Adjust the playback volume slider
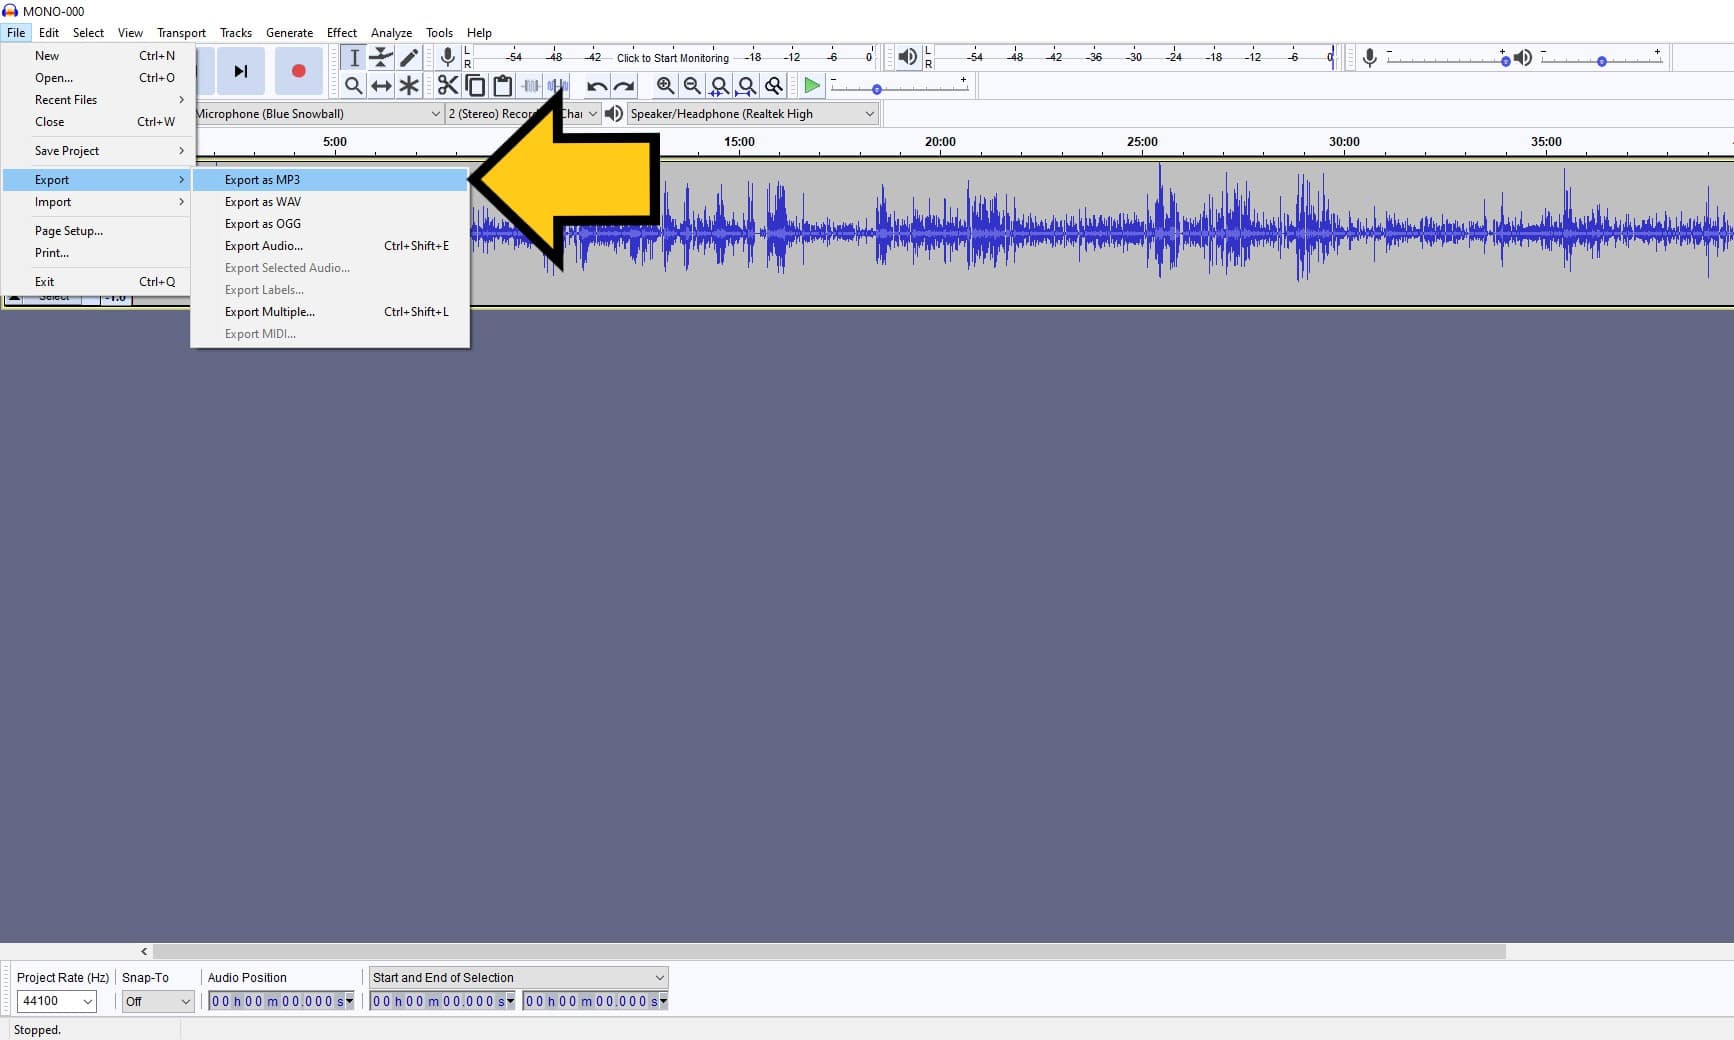Viewport: 1734px width, 1040px height. pos(1604,60)
